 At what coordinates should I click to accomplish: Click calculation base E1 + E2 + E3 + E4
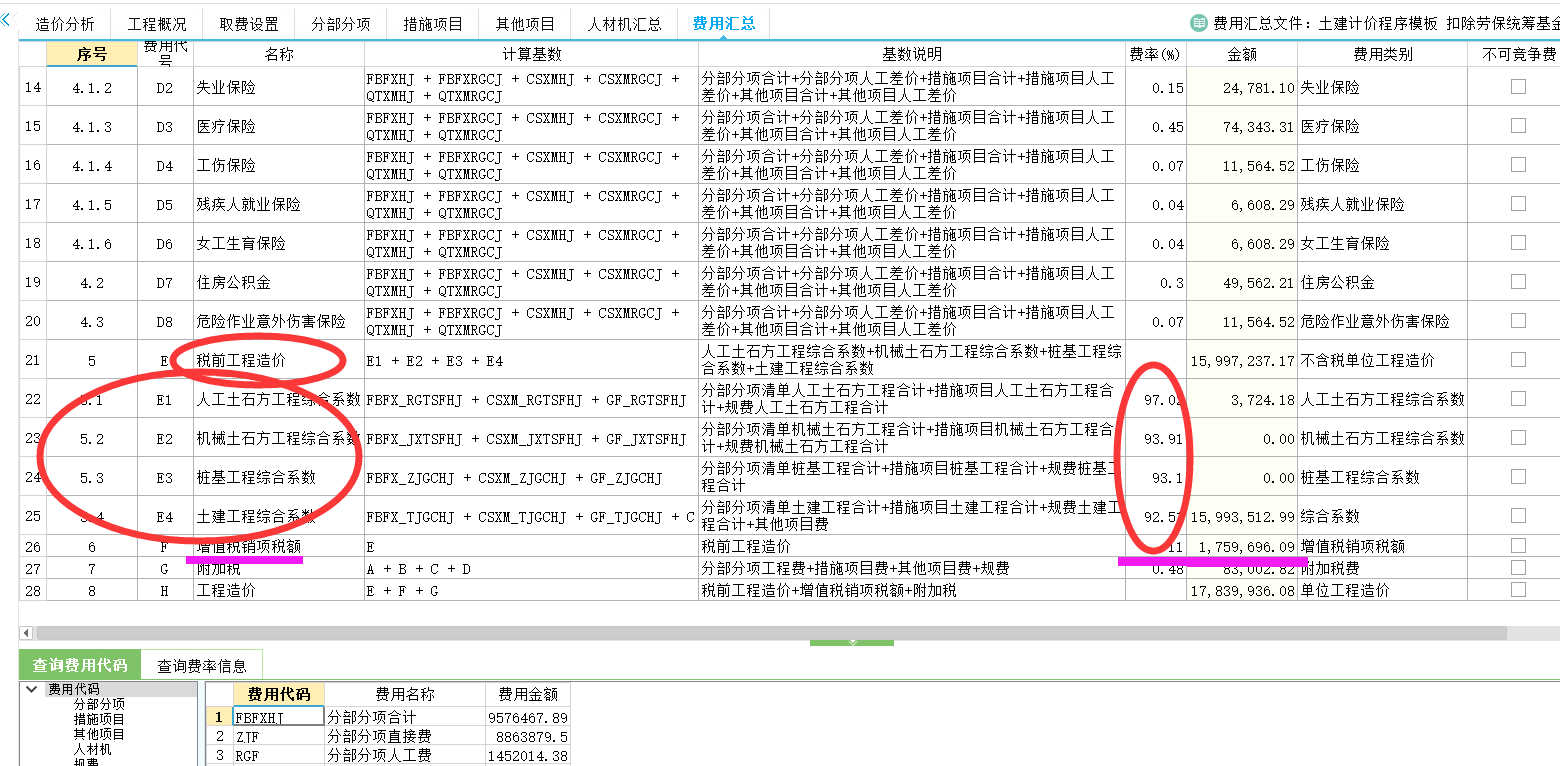[x=532, y=360]
